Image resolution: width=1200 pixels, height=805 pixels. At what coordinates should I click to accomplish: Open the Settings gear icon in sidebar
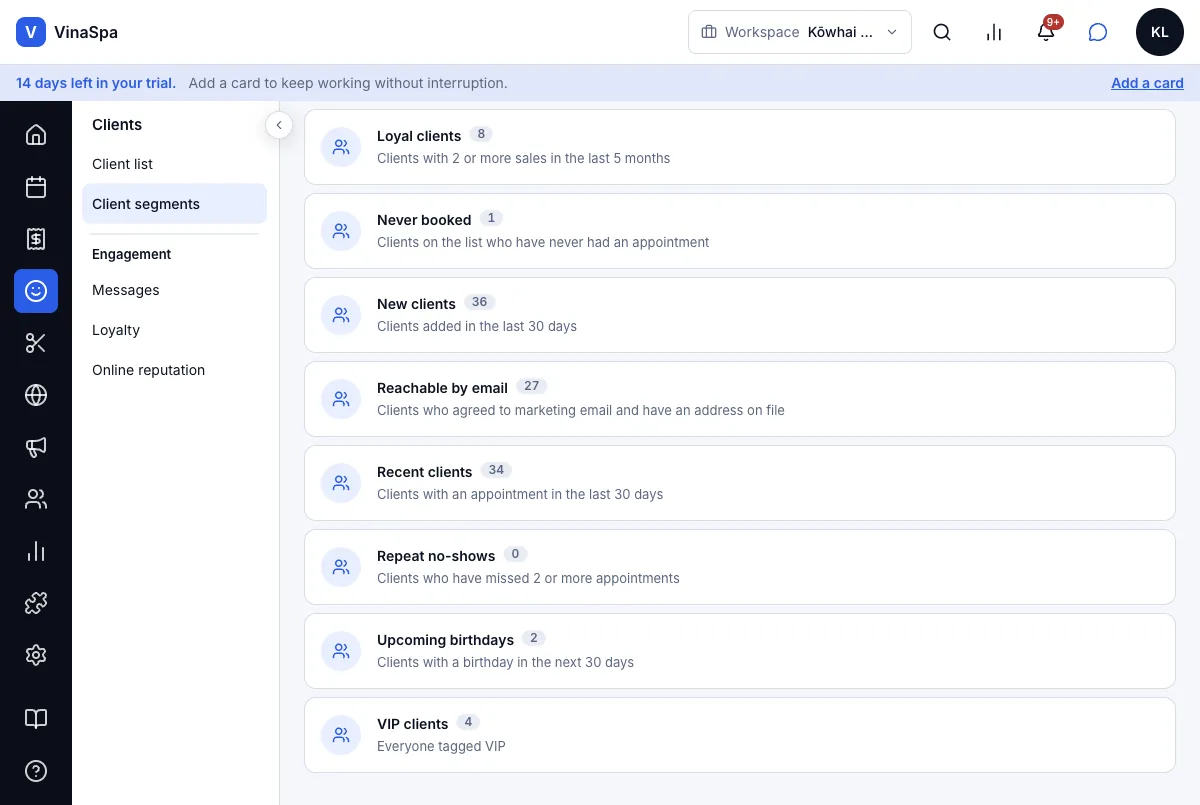(36, 655)
